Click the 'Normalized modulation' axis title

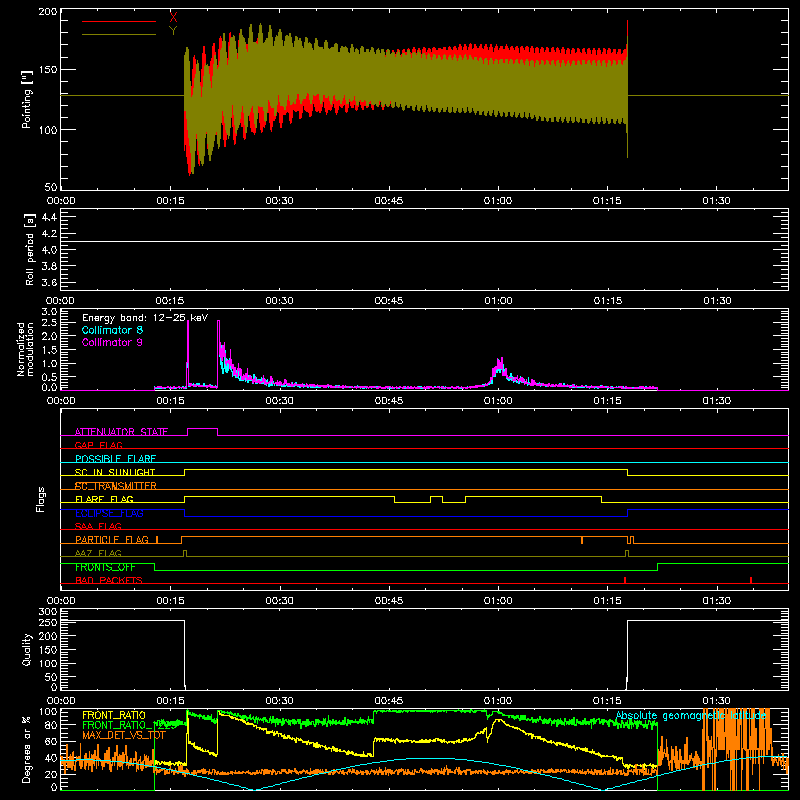26,349
